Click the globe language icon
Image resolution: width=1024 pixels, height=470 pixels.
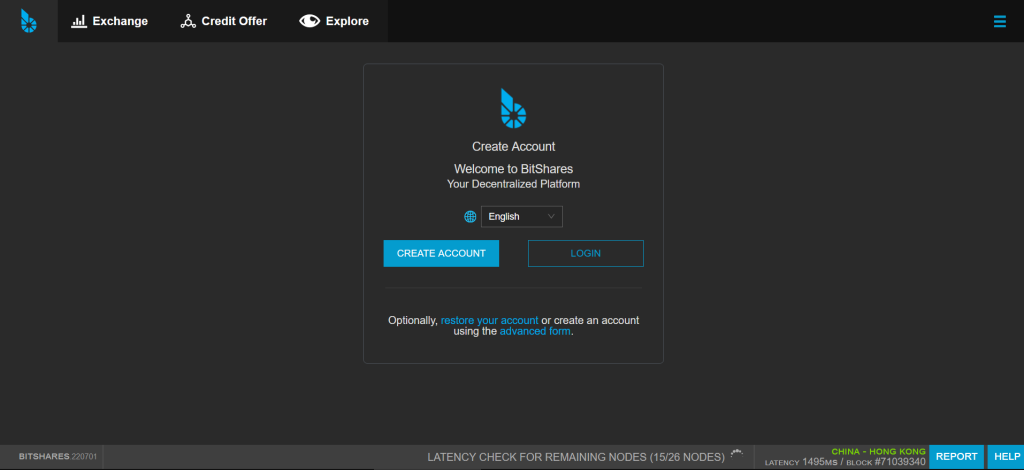(470, 216)
